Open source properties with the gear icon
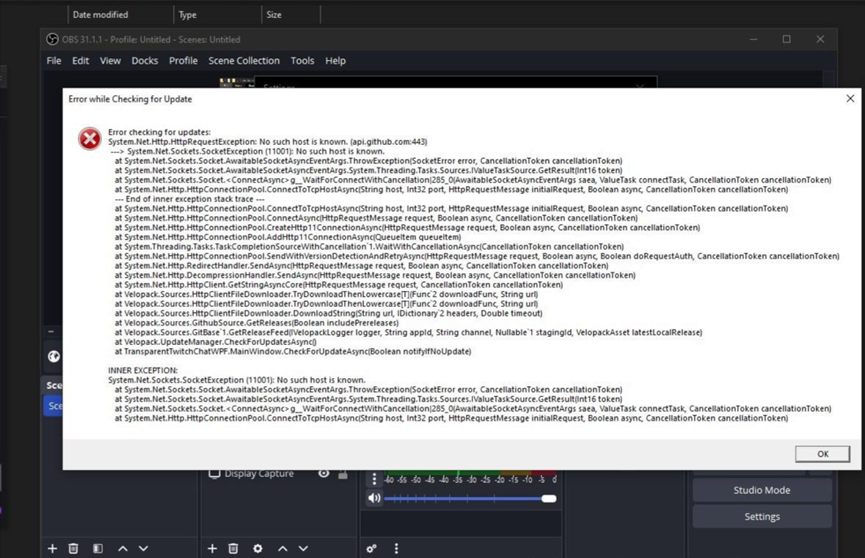Image resolution: width=865 pixels, height=558 pixels. [x=258, y=549]
